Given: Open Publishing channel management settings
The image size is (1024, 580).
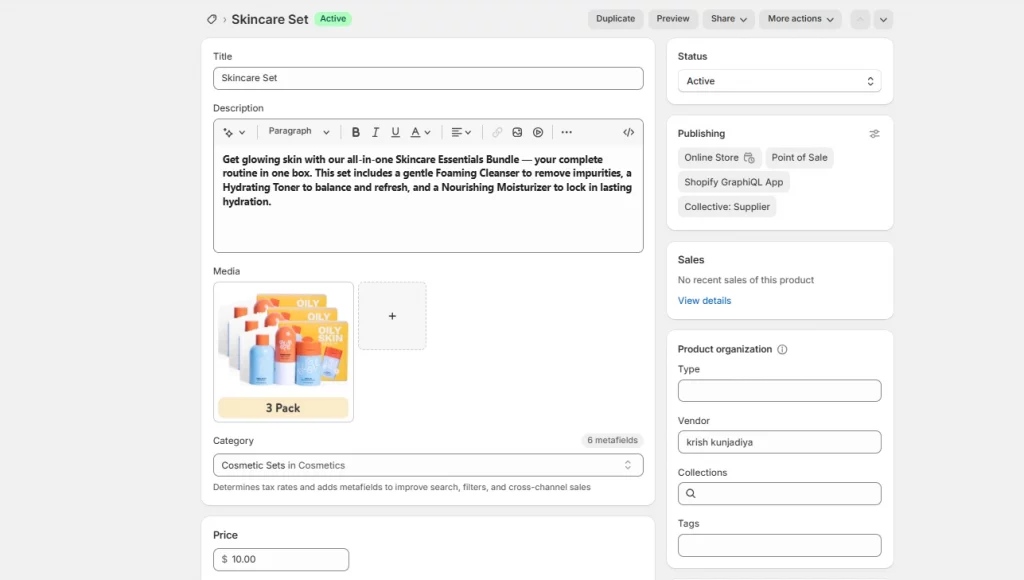Looking at the screenshot, I should (874, 133).
